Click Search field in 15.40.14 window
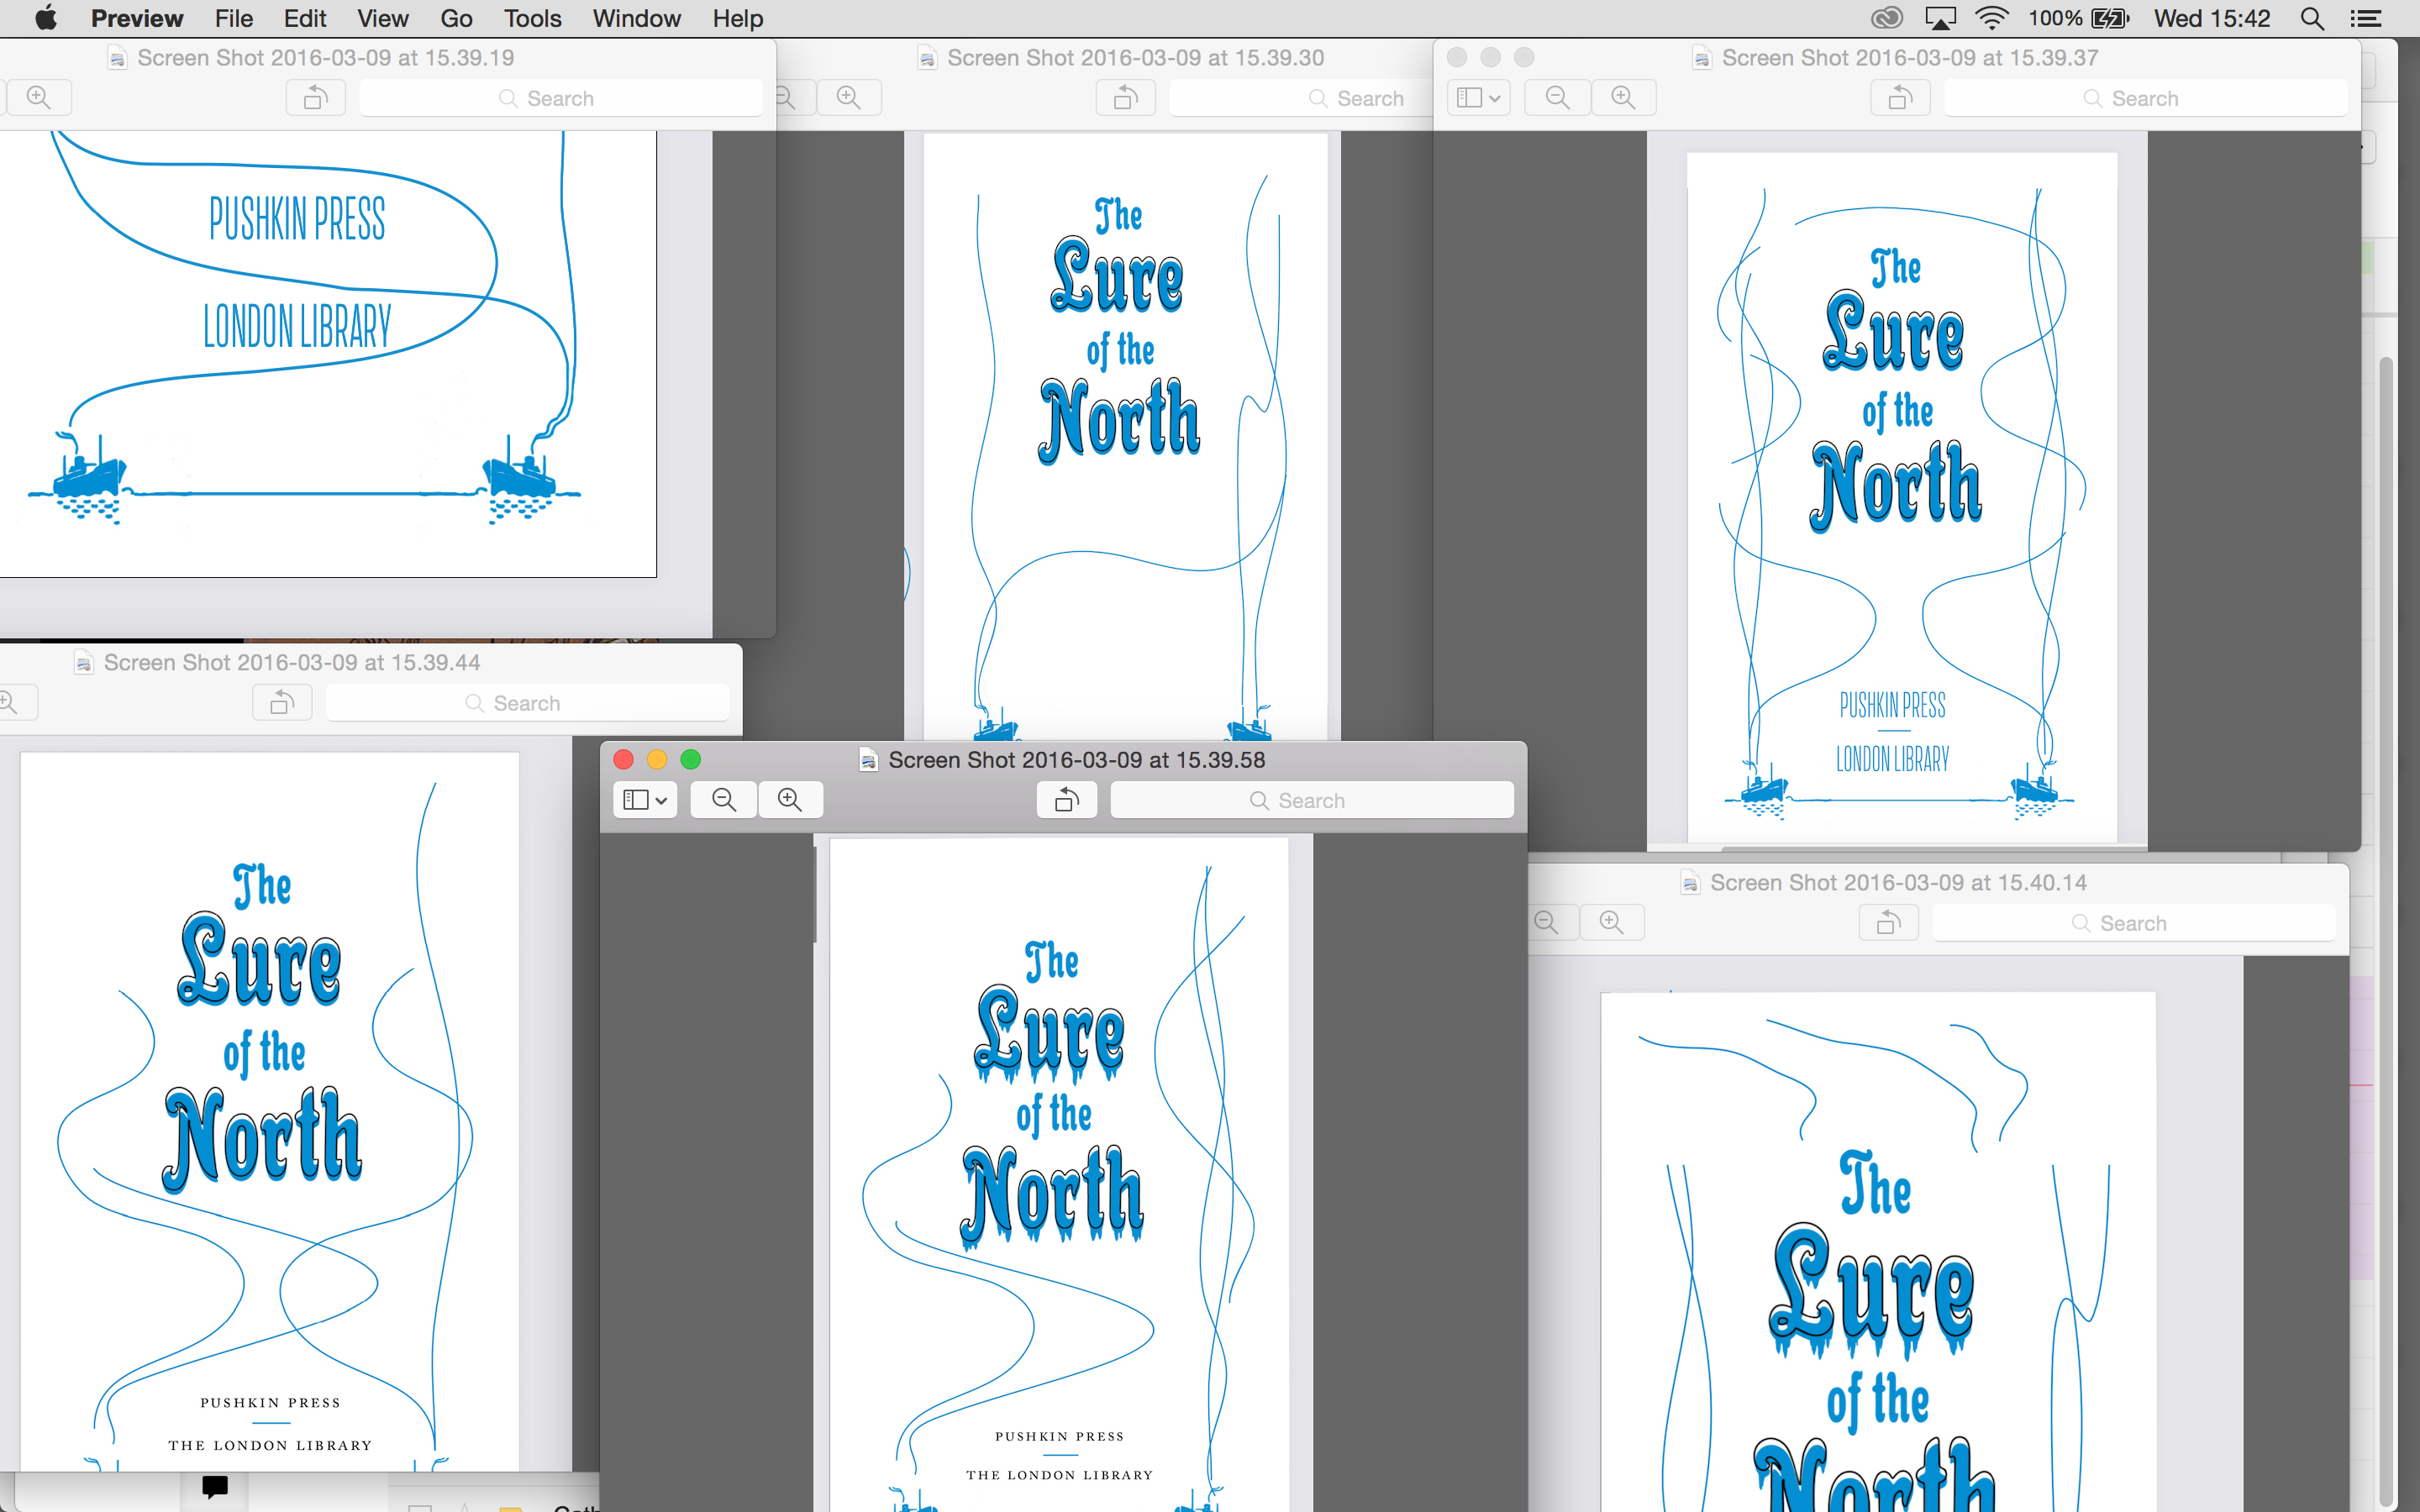Image resolution: width=2420 pixels, height=1512 pixels. [x=2134, y=923]
